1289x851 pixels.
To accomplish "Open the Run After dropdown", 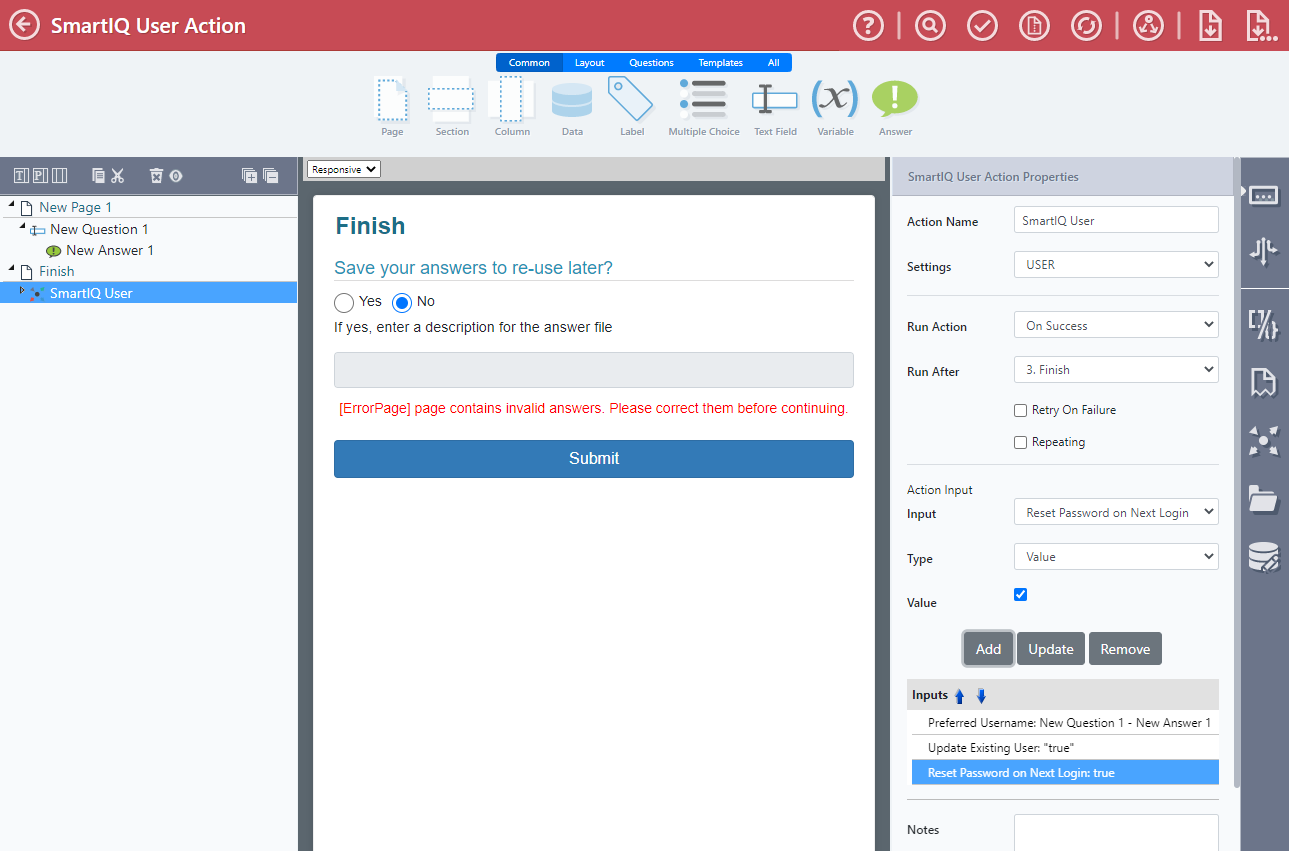I will [x=1116, y=369].
